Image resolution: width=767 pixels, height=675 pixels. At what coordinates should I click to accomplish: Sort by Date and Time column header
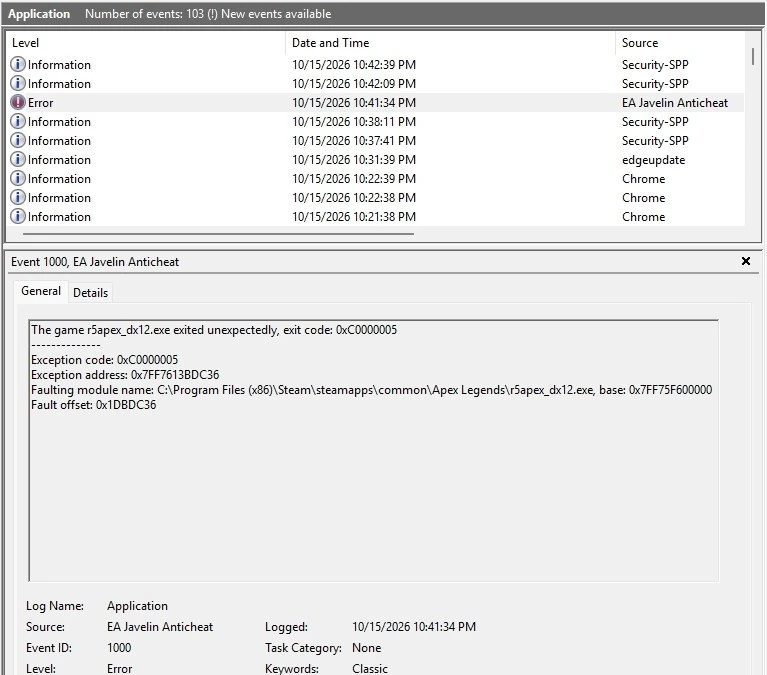click(450, 43)
